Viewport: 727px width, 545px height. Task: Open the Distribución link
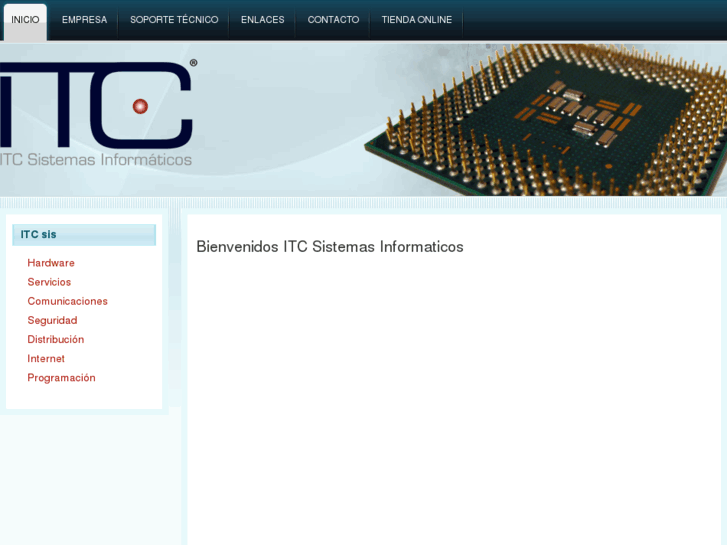pos(56,340)
